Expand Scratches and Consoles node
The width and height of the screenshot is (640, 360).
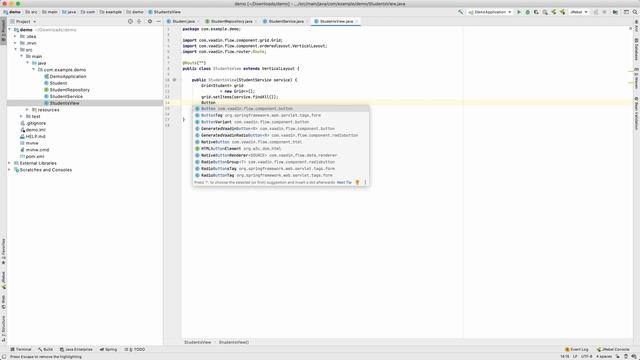pos(10,170)
